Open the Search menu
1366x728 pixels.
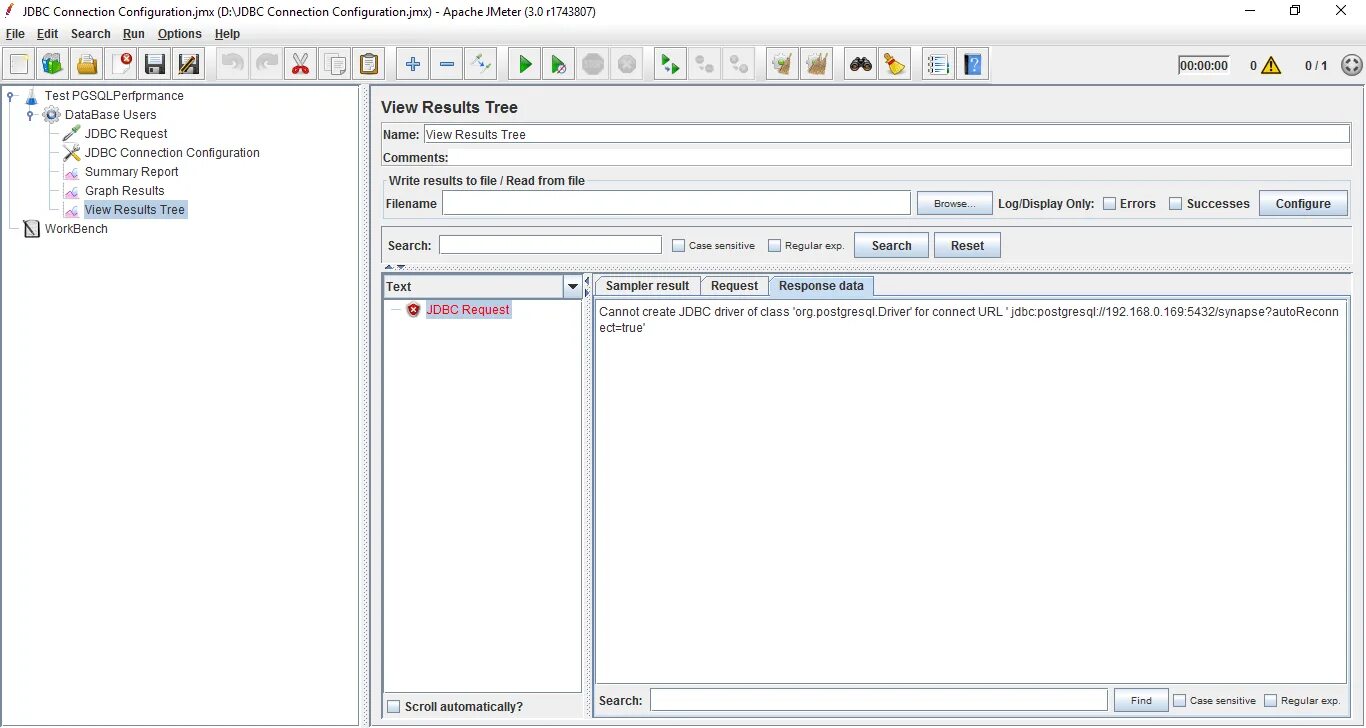click(90, 34)
